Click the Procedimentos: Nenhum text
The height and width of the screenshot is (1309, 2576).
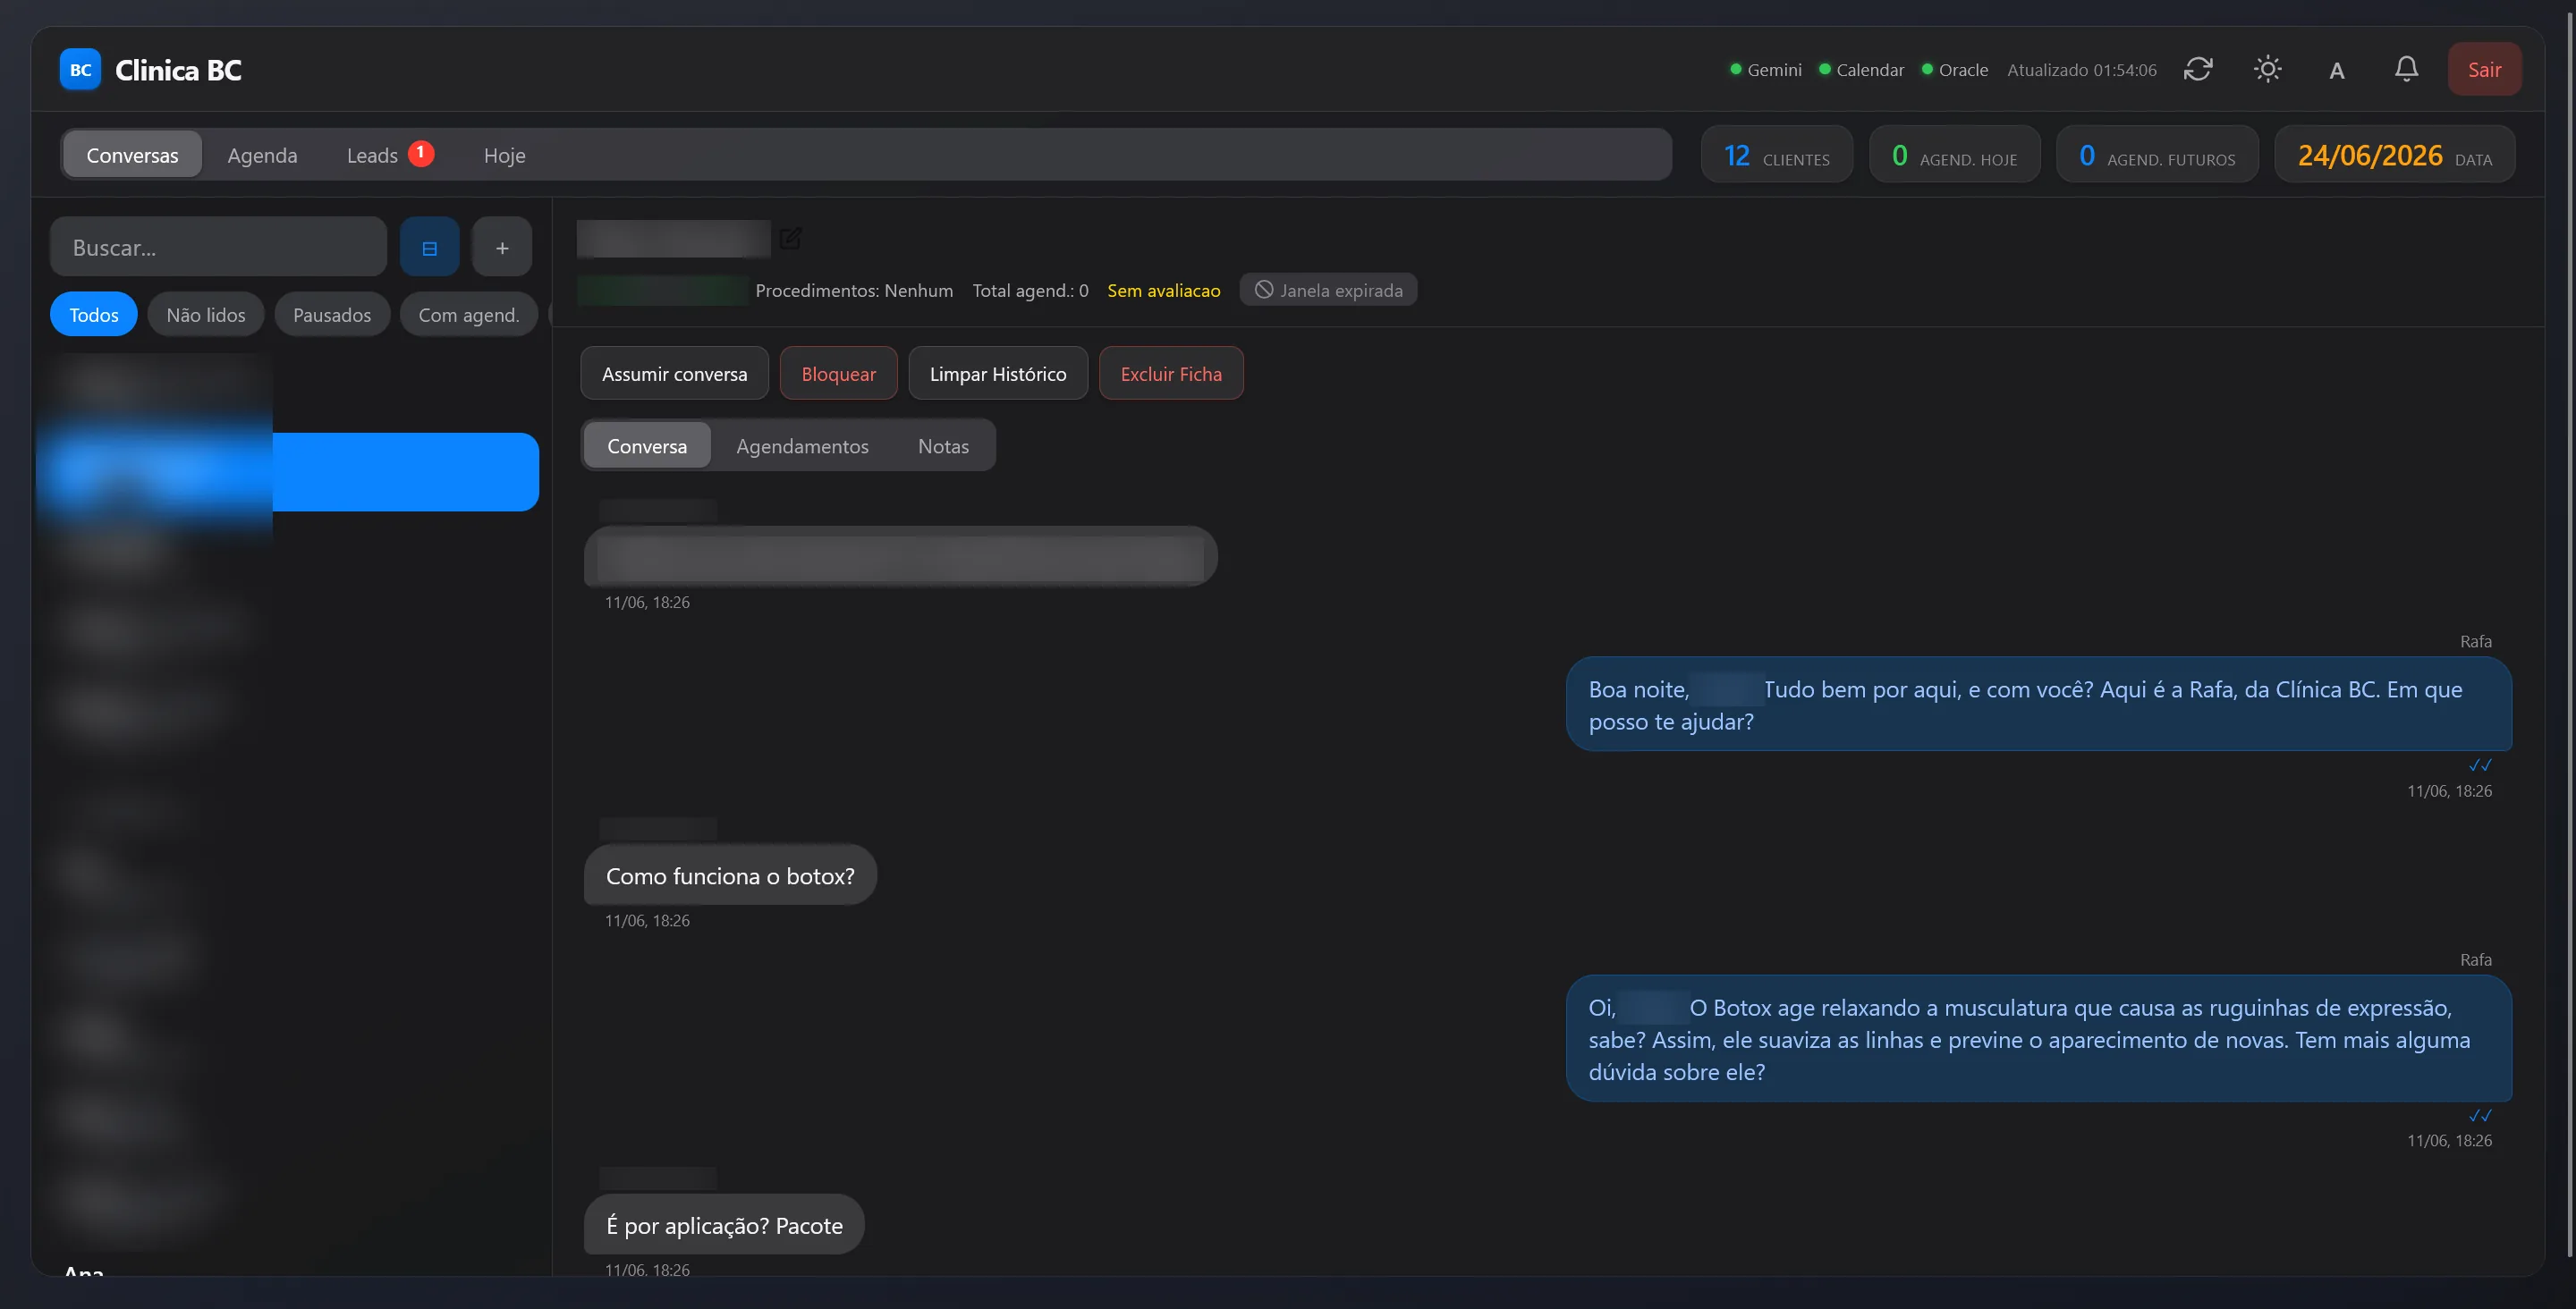(x=854, y=290)
